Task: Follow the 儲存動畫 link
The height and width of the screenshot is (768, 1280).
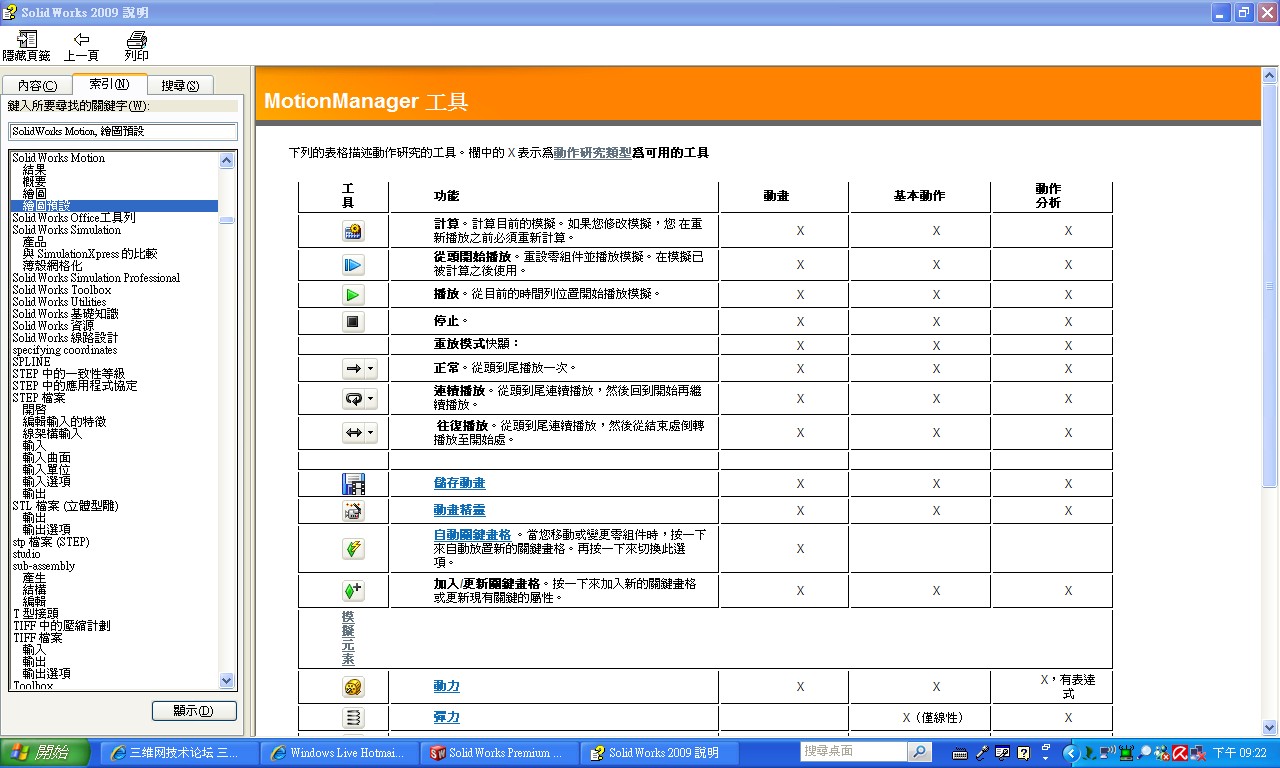Action: tap(459, 483)
